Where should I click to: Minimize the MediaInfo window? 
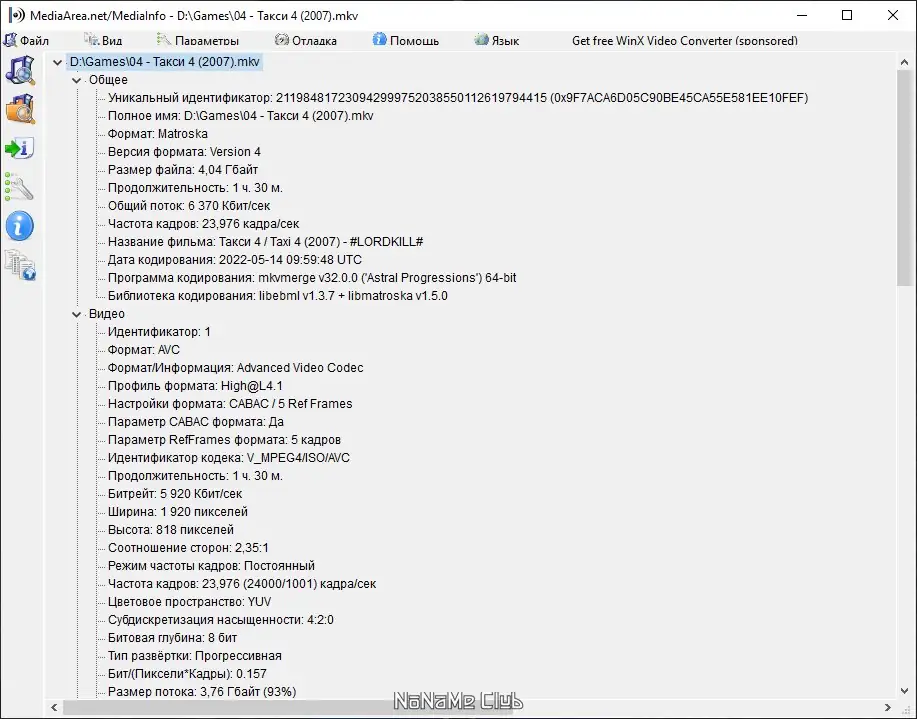[x=802, y=15]
